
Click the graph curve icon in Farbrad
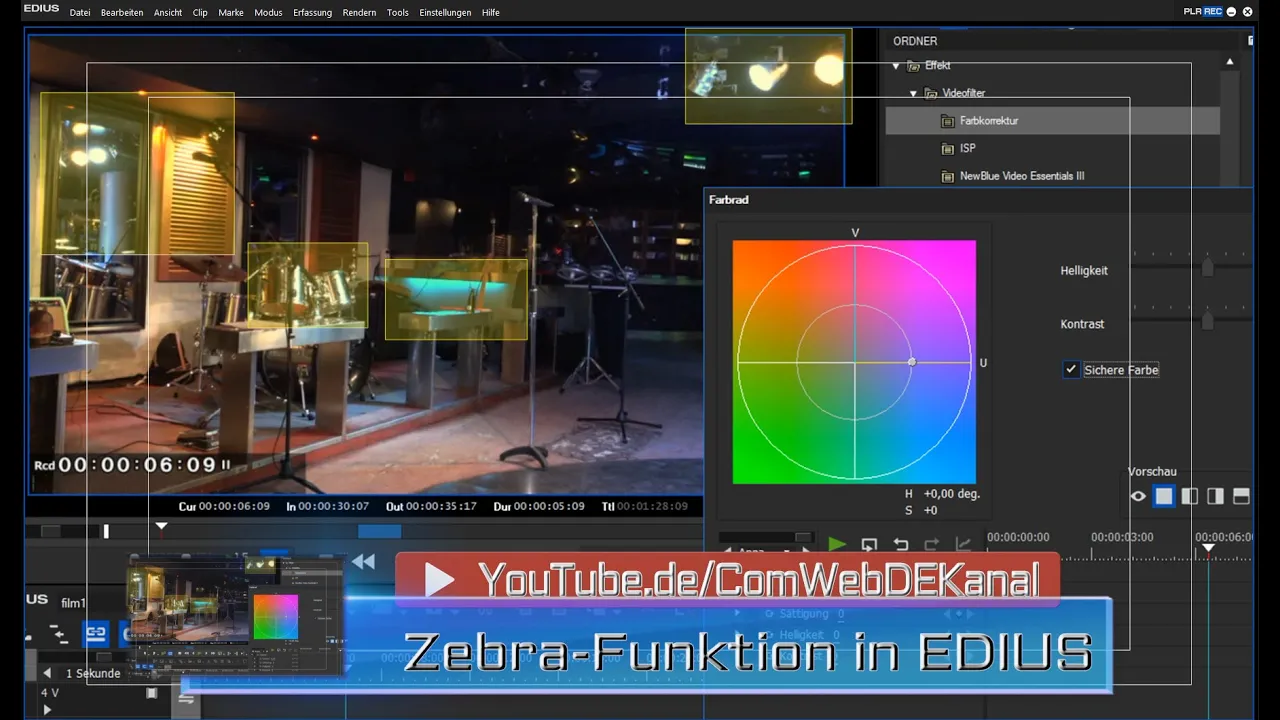point(964,545)
